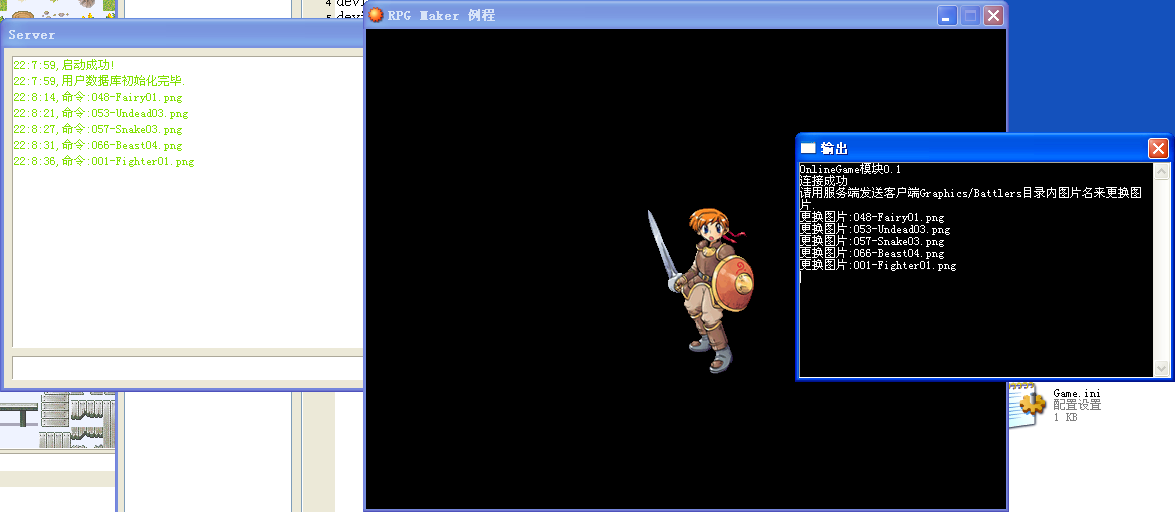The image size is (1175, 512).
Task: Click the fighter sprite in the game window
Action: pos(701,289)
